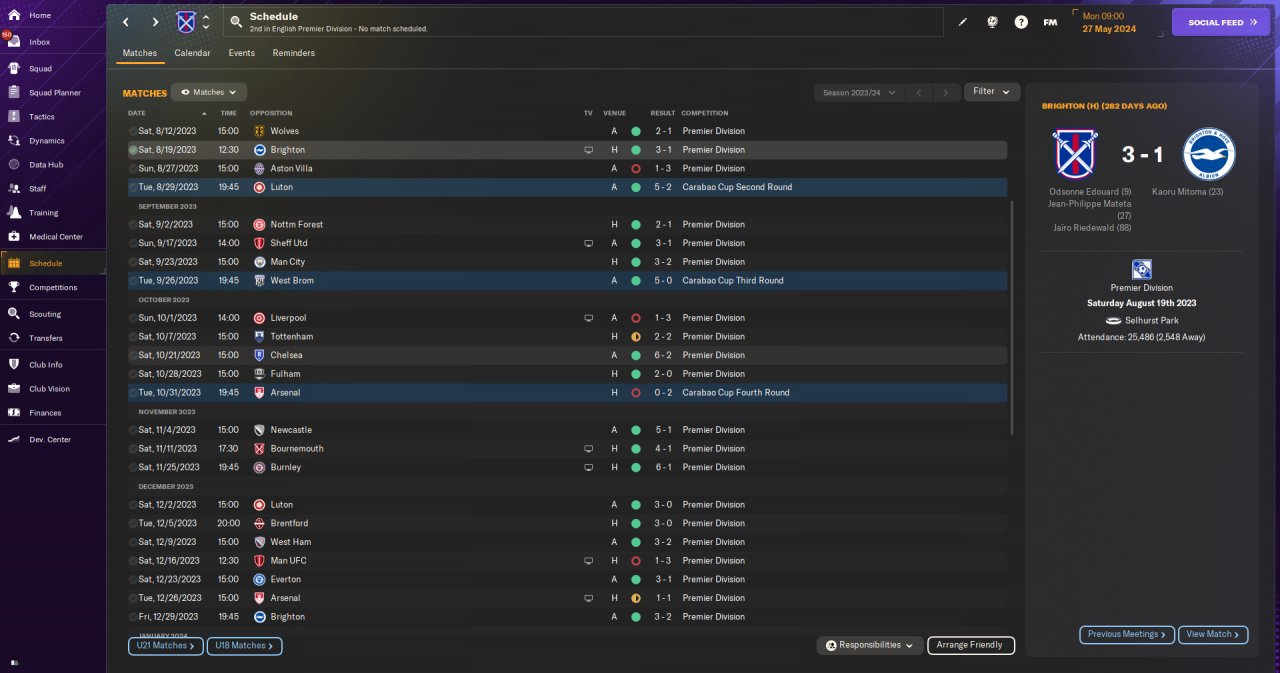Screen dimensions: 1280x673
Task: Open the Scouting sidebar icon
Action: (14, 314)
